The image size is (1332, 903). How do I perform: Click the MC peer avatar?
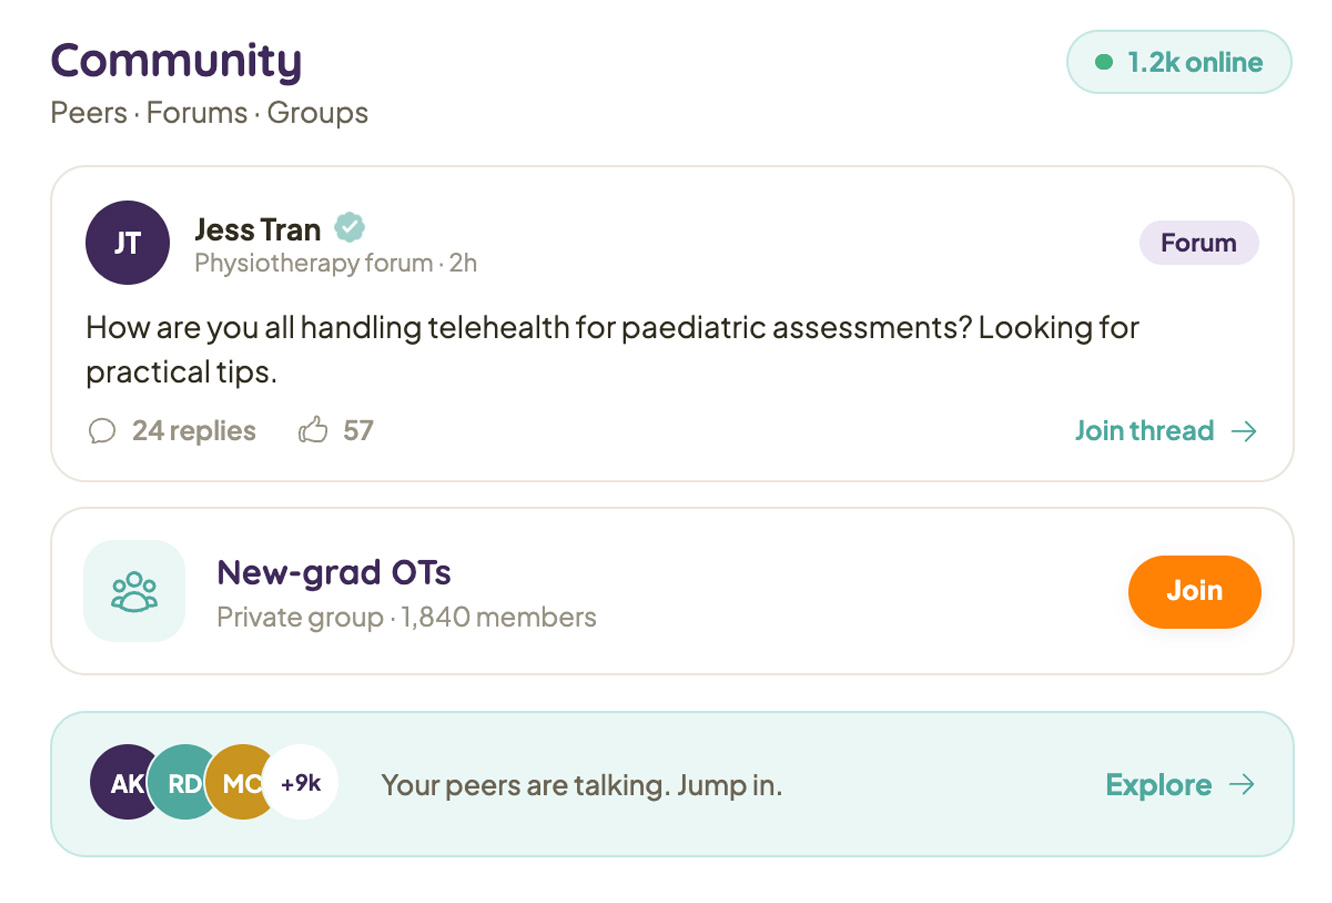coord(240,783)
